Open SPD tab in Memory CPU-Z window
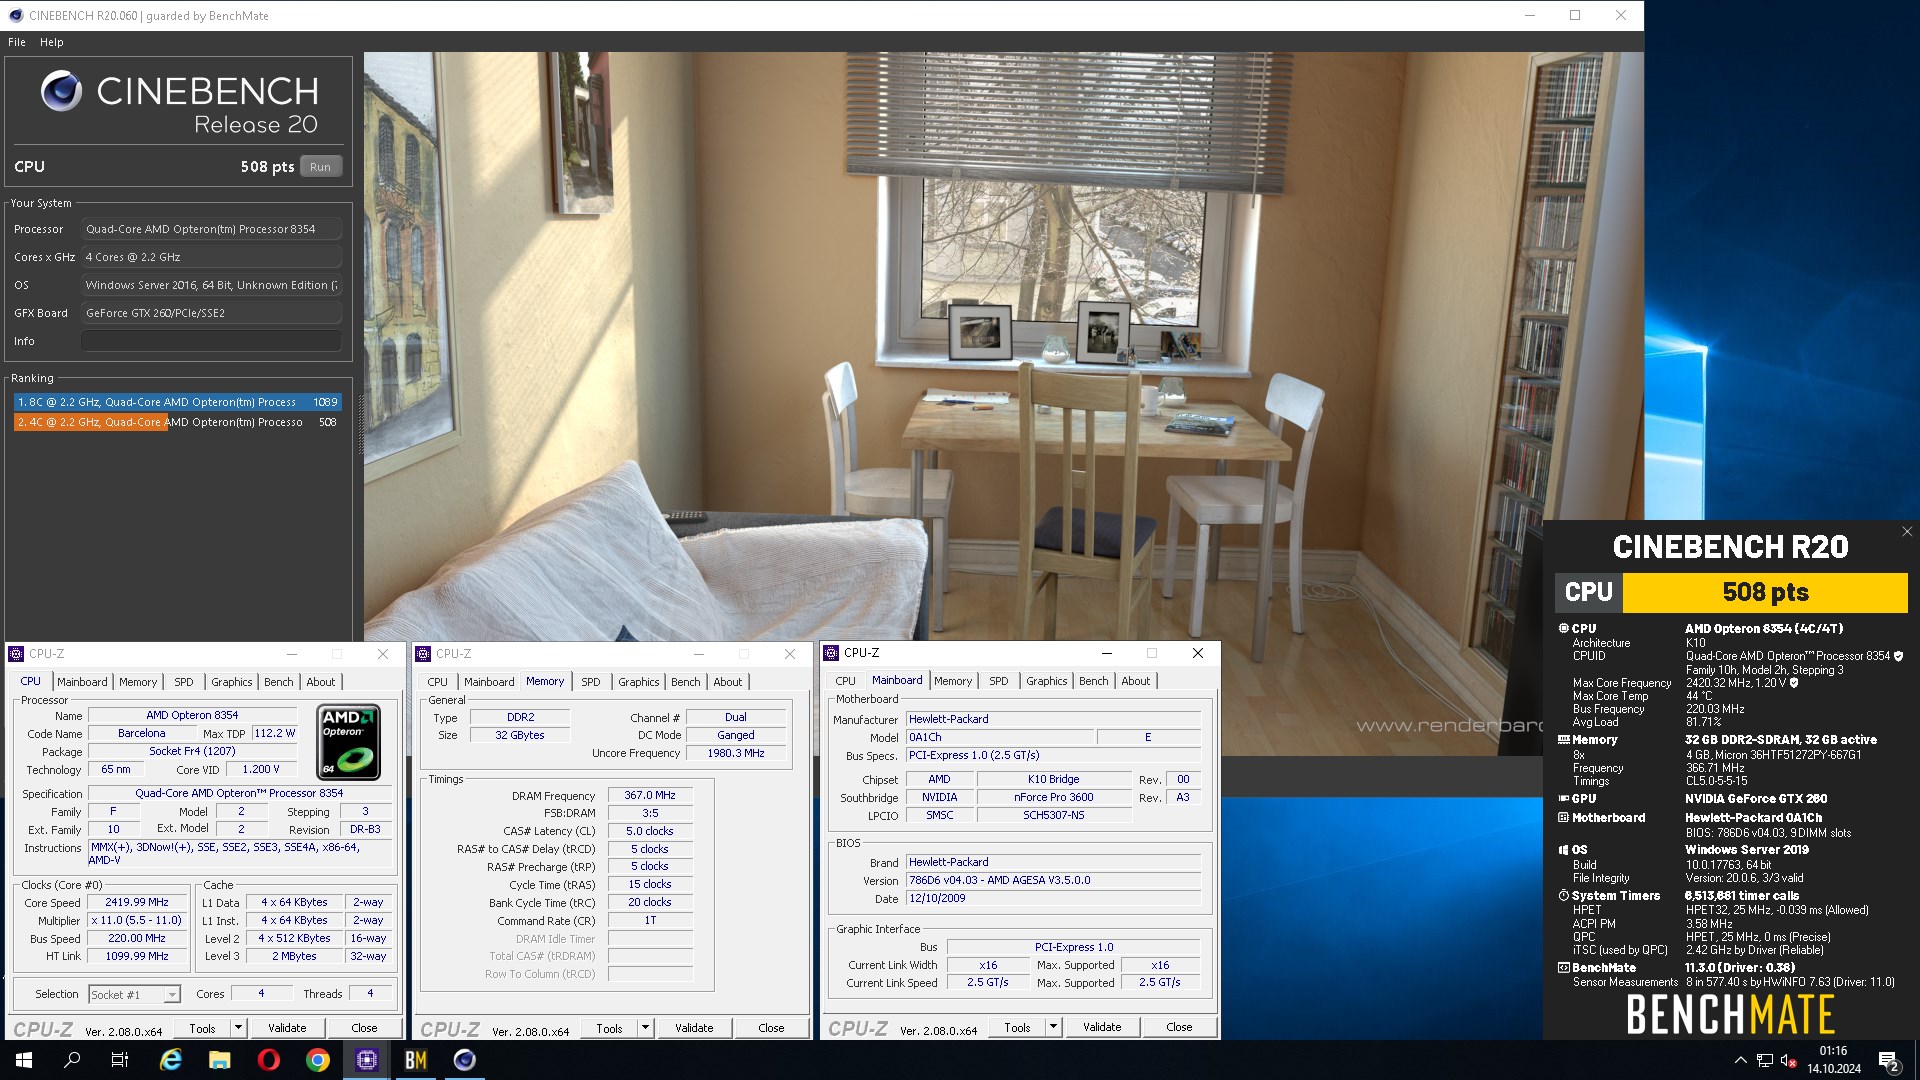The image size is (1920, 1080). point(591,682)
